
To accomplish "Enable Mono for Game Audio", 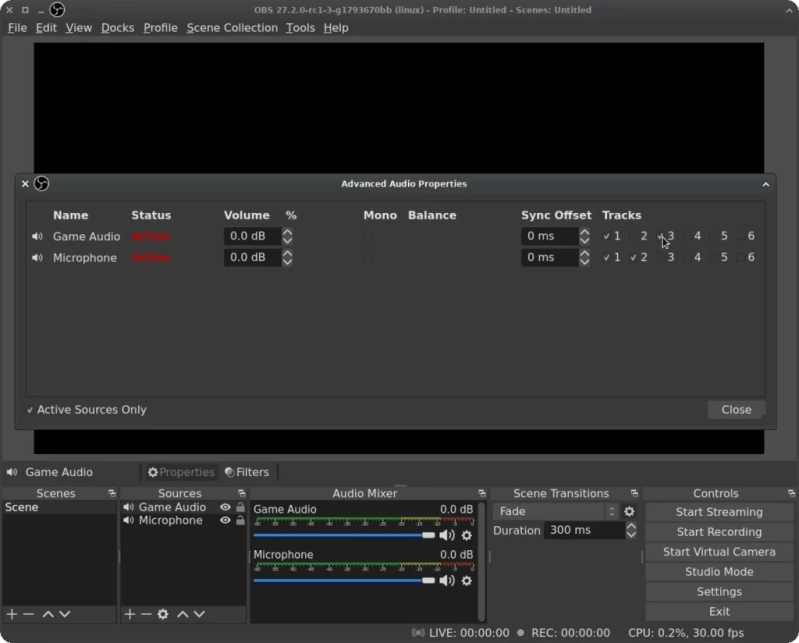I will 368,236.
